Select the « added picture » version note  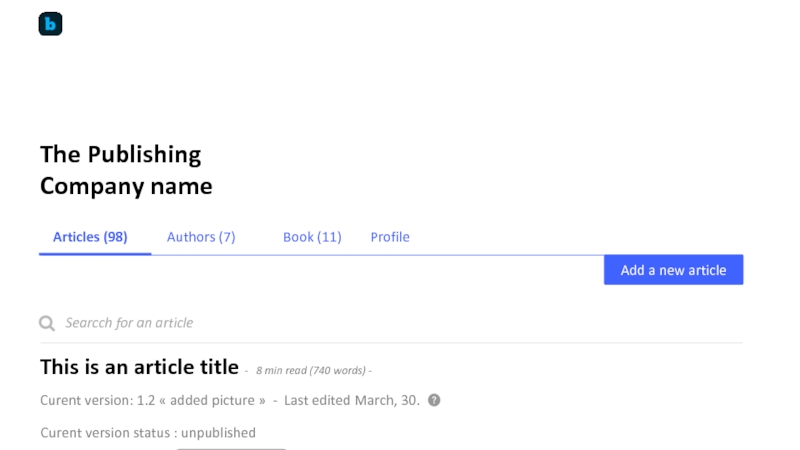click(217, 400)
